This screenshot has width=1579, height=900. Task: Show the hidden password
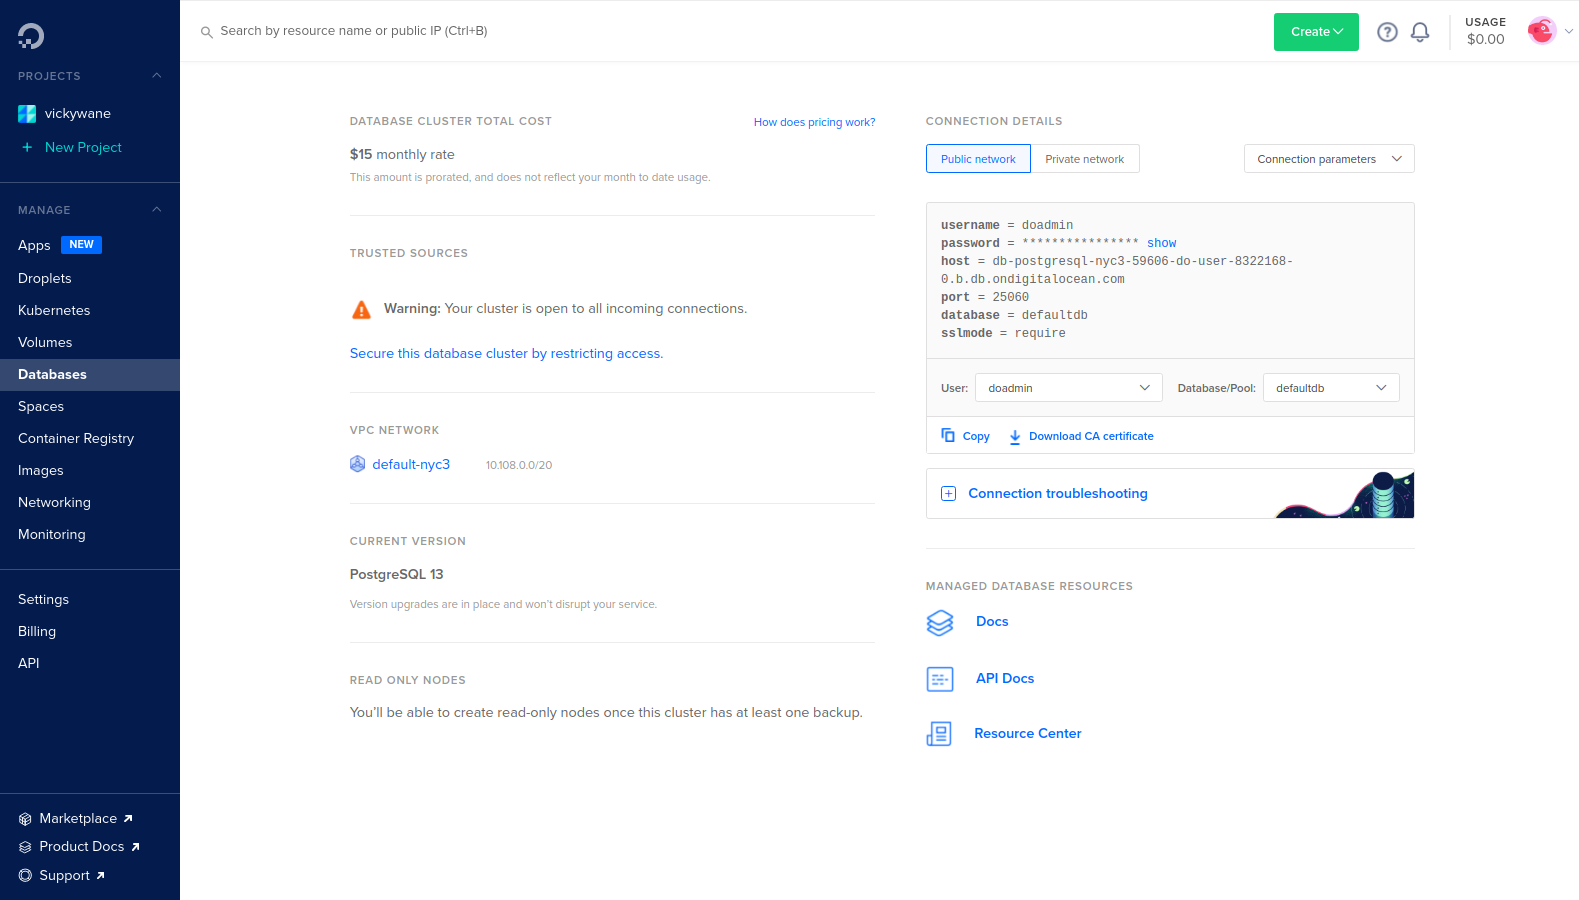tap(1161, 244)
